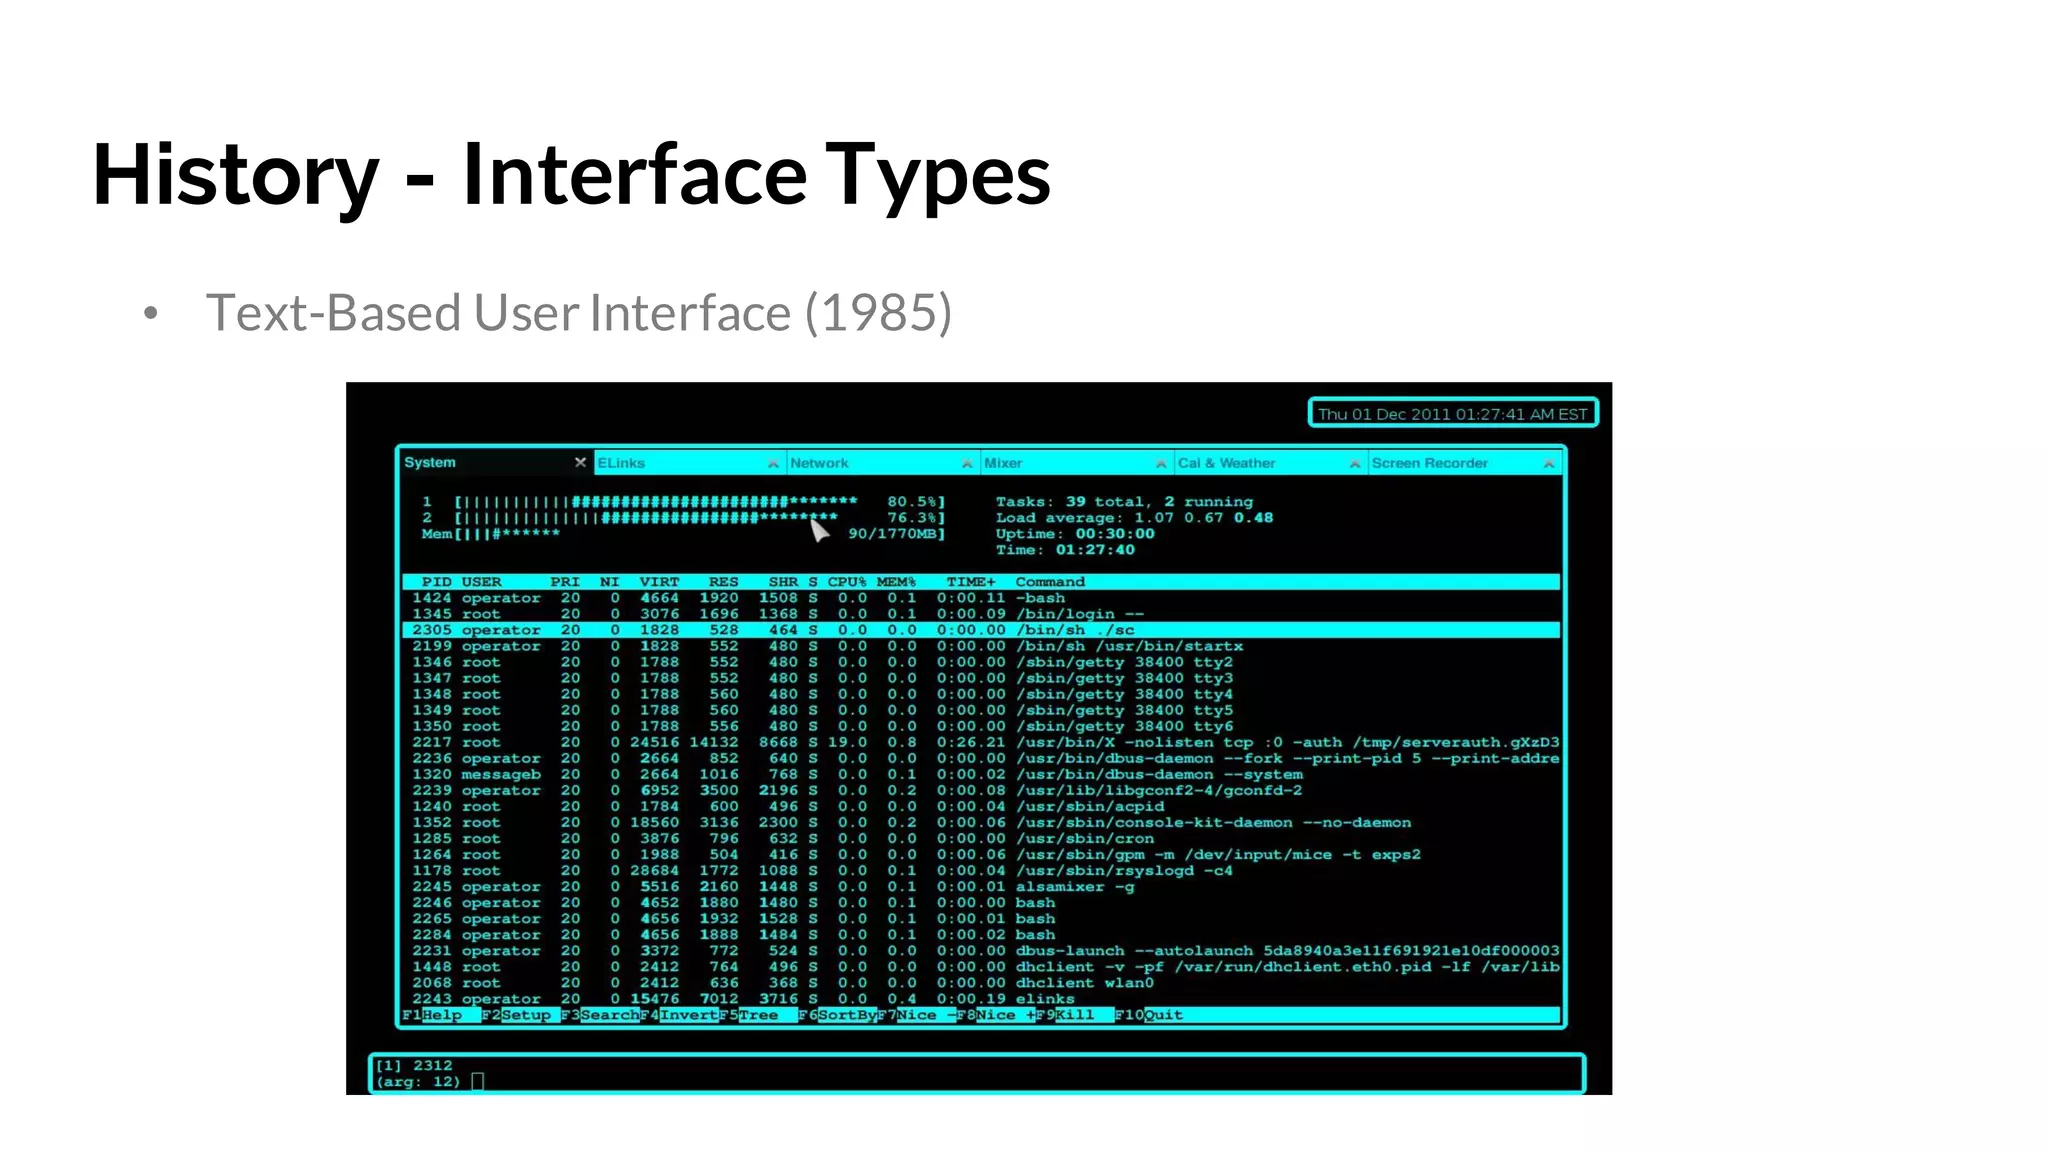The width and height of the screenshot is (2048, 1152).
Task: Select process 2199 /usr/bin/startx row
Action: [981, 646]
